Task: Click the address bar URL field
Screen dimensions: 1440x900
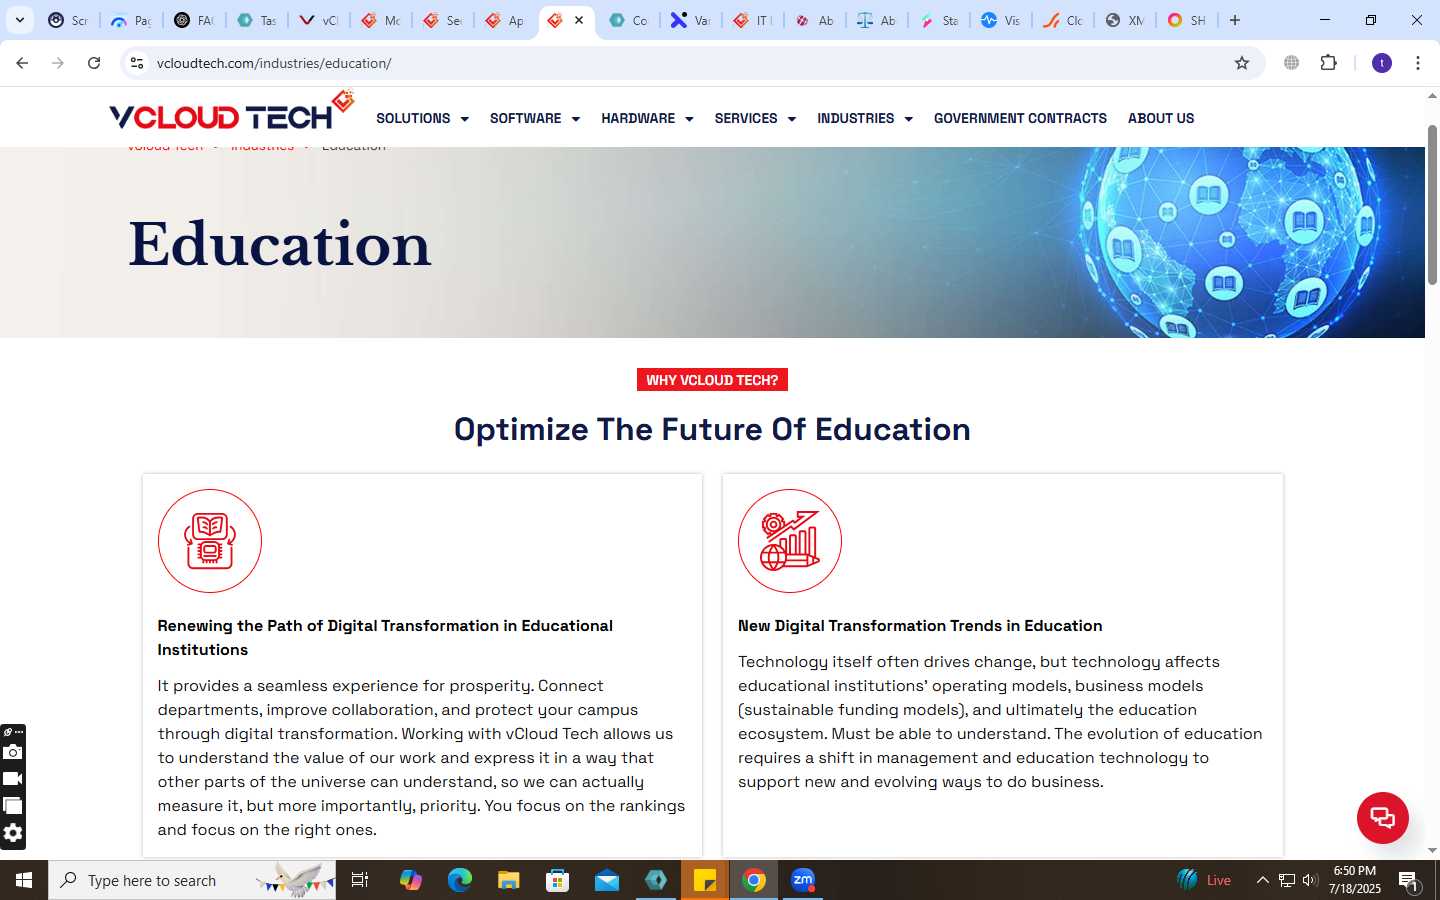Action: point(690,63)
